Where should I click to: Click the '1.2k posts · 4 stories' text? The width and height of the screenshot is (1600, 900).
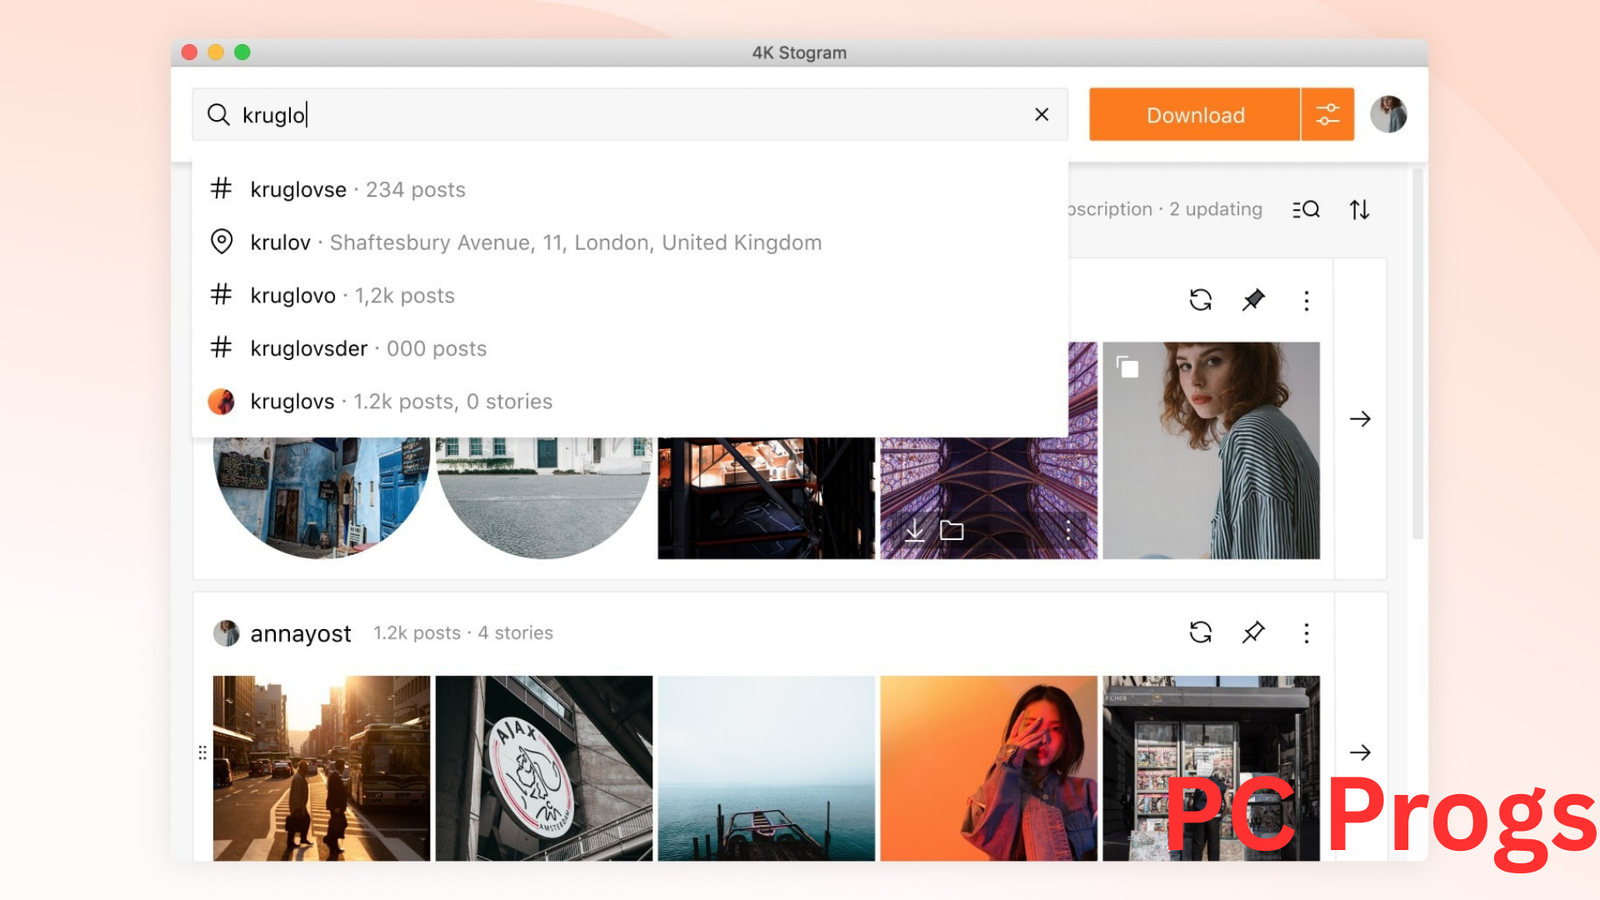pyautogui.click(x=463, y=633)
